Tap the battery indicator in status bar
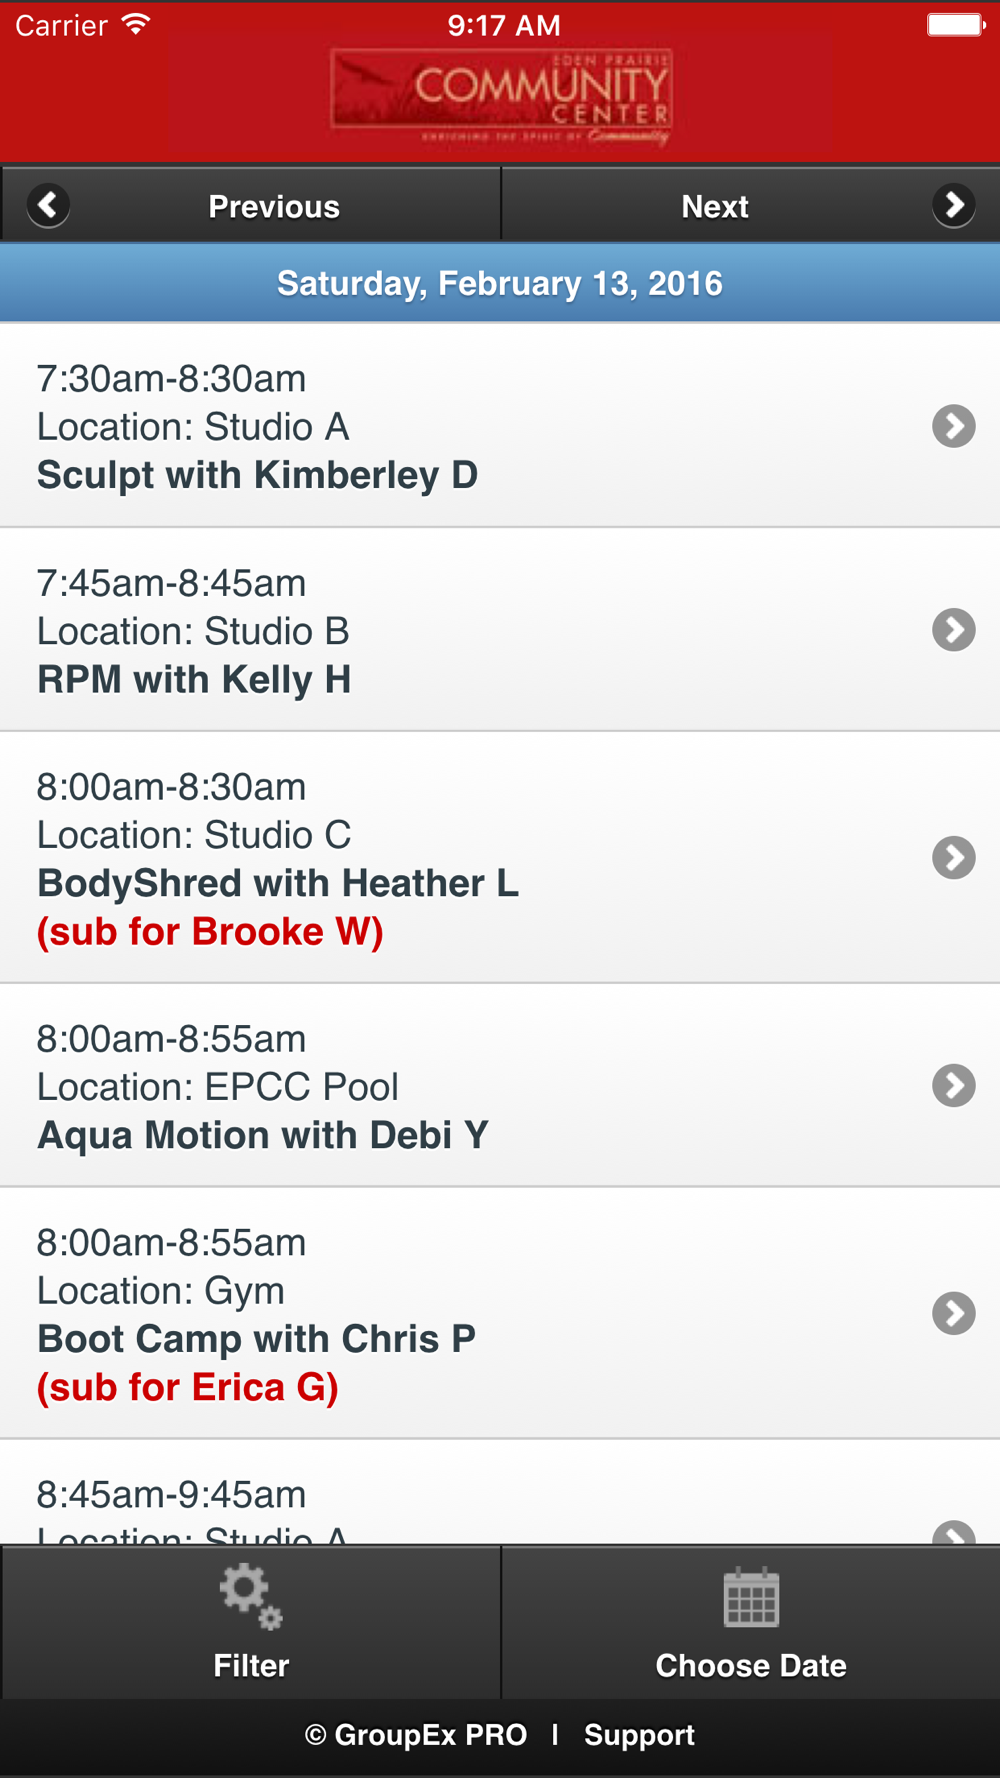The width and height of the screenshot is (1000, 1778). coord(956,25)
